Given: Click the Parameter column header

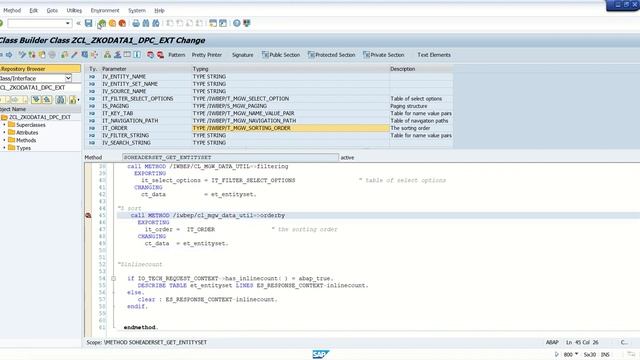Looking at the screenshot, I should pos(146,69).
